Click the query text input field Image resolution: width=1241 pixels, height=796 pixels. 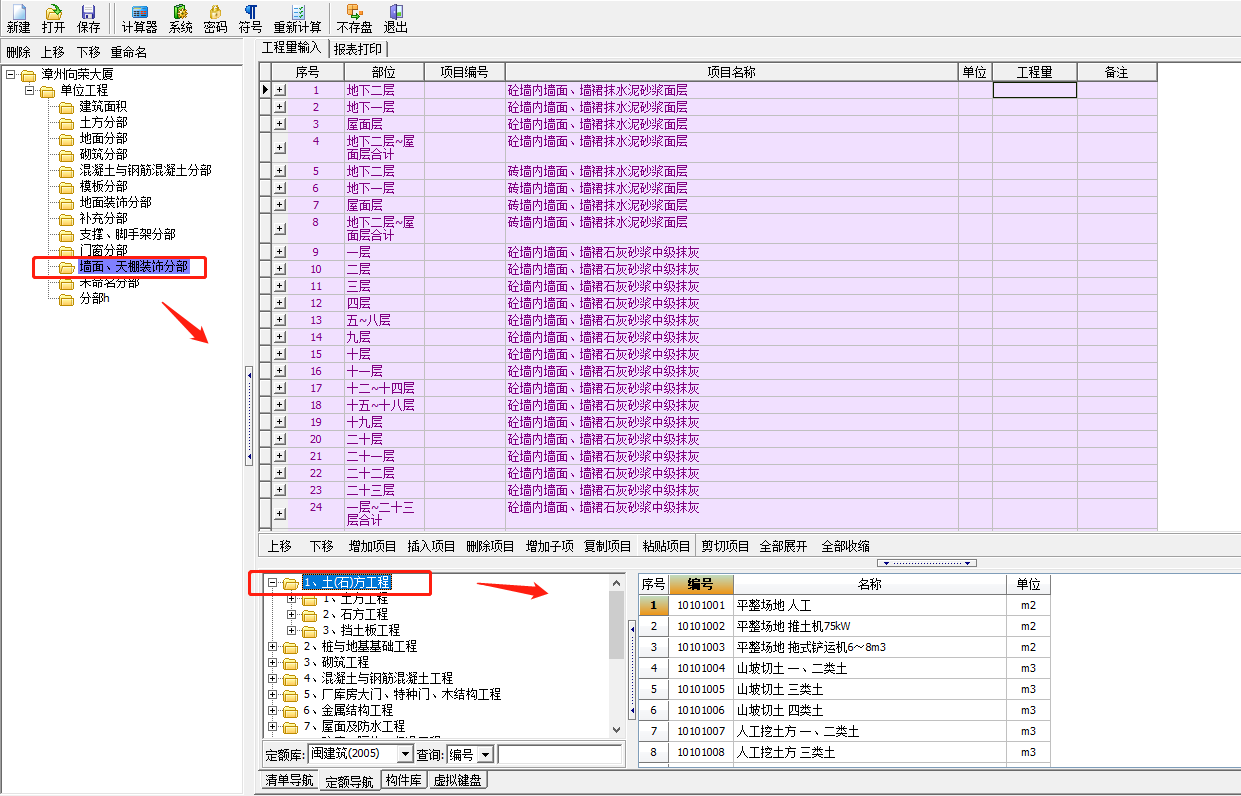(x=559, y=754)
